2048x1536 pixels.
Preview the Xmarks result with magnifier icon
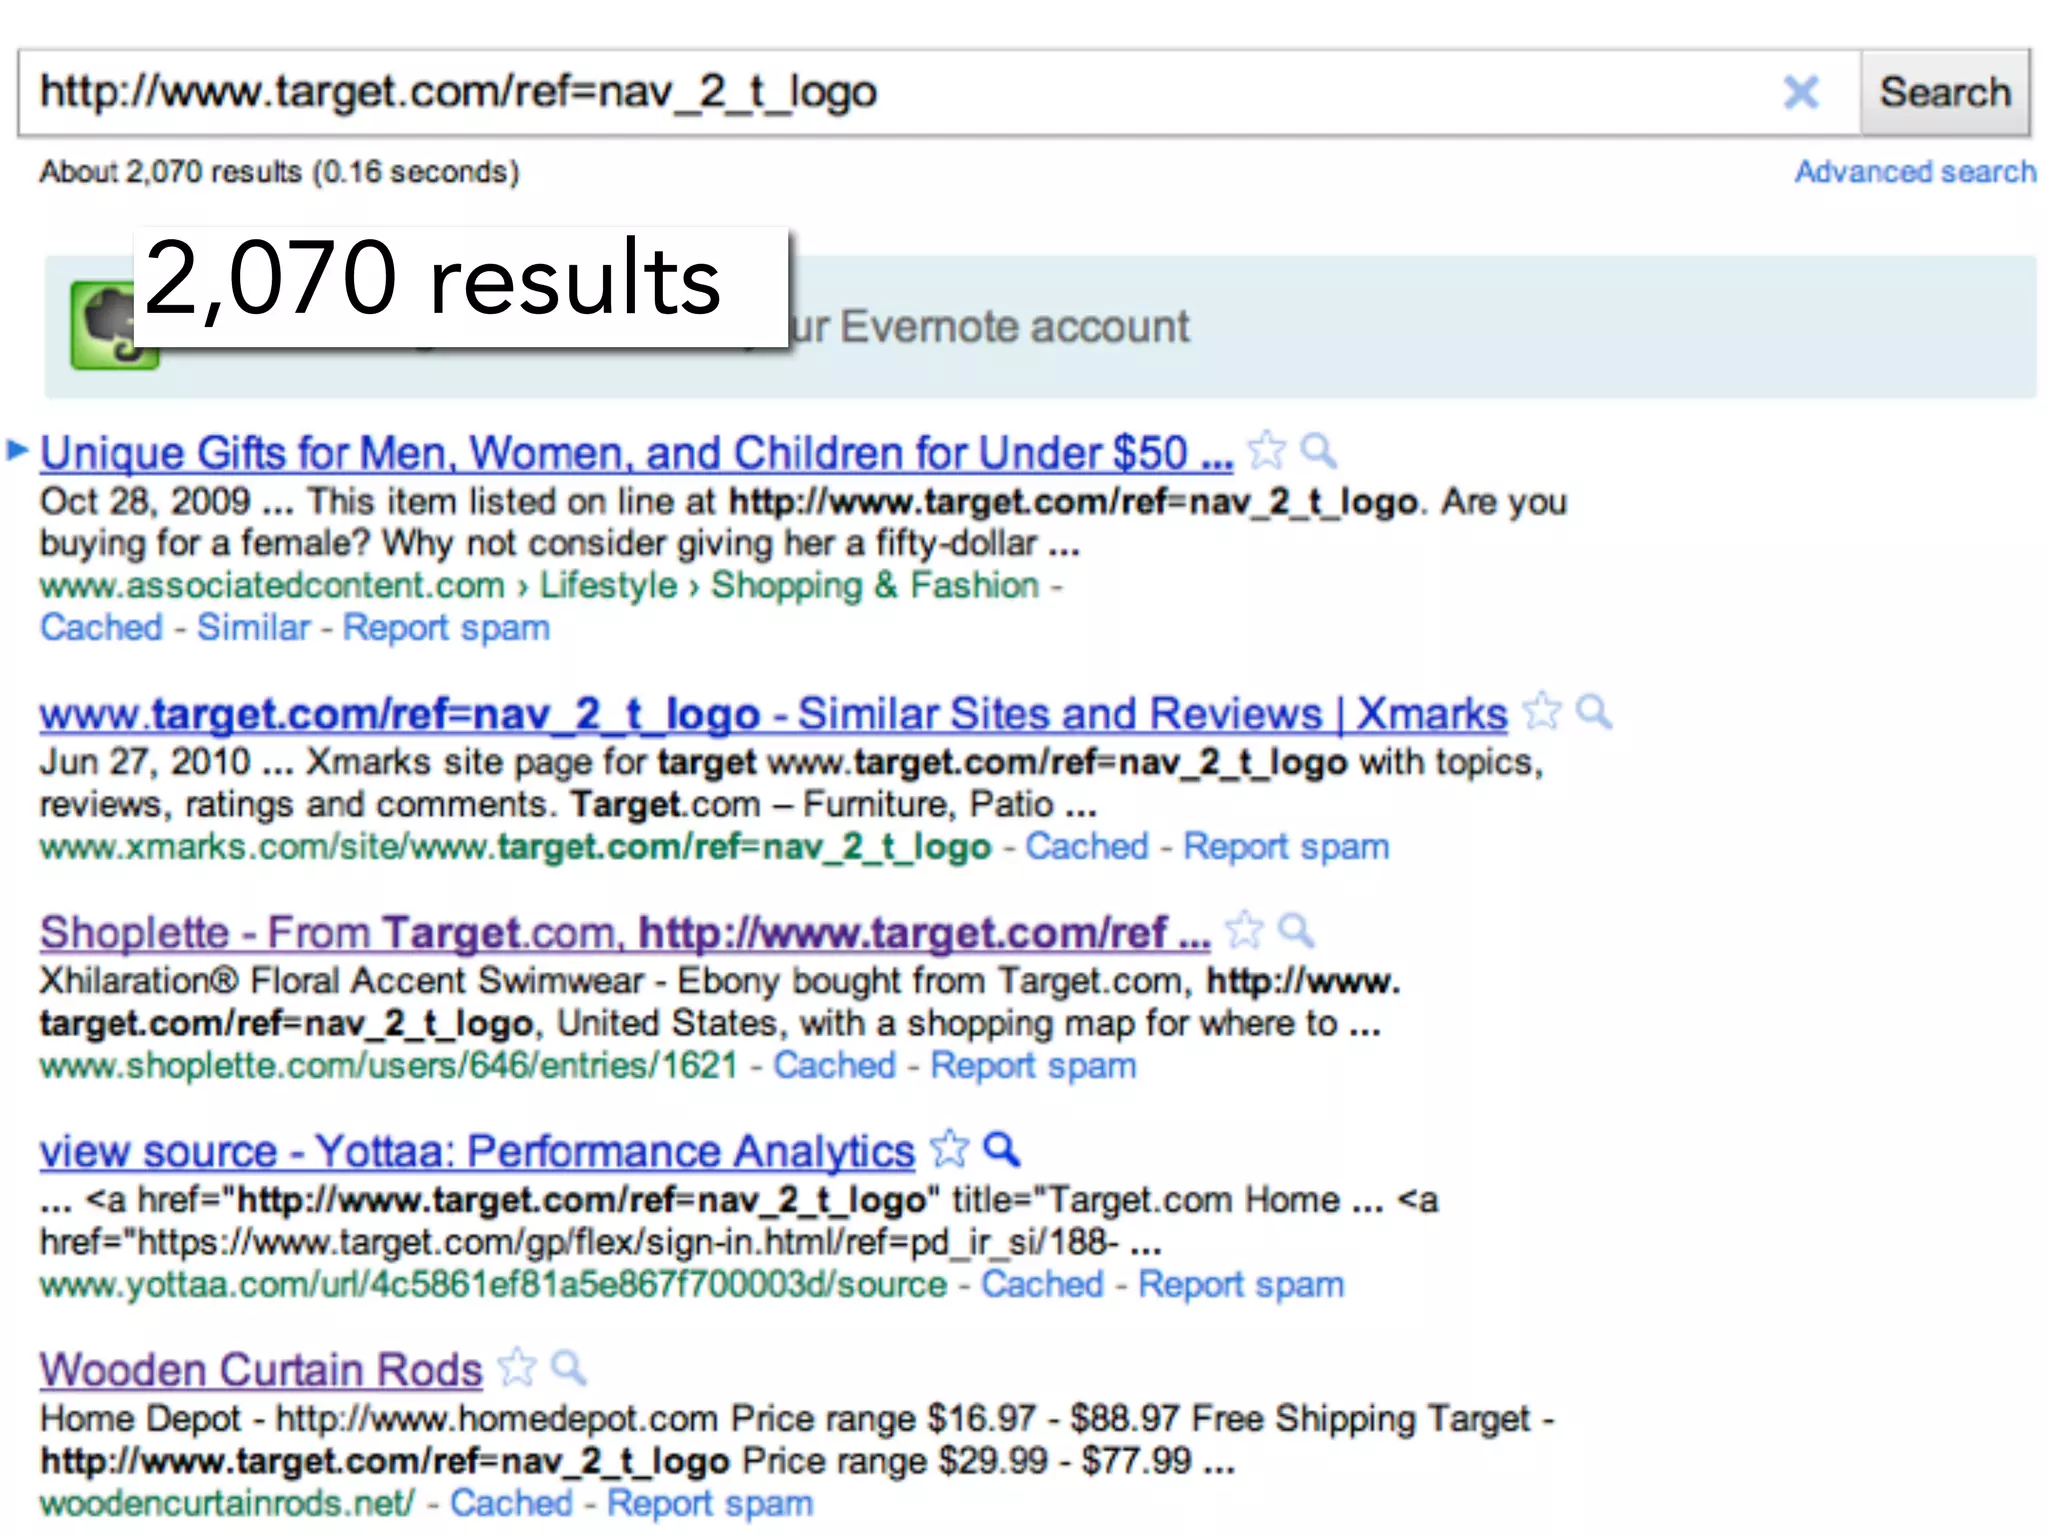(1593, 712)
